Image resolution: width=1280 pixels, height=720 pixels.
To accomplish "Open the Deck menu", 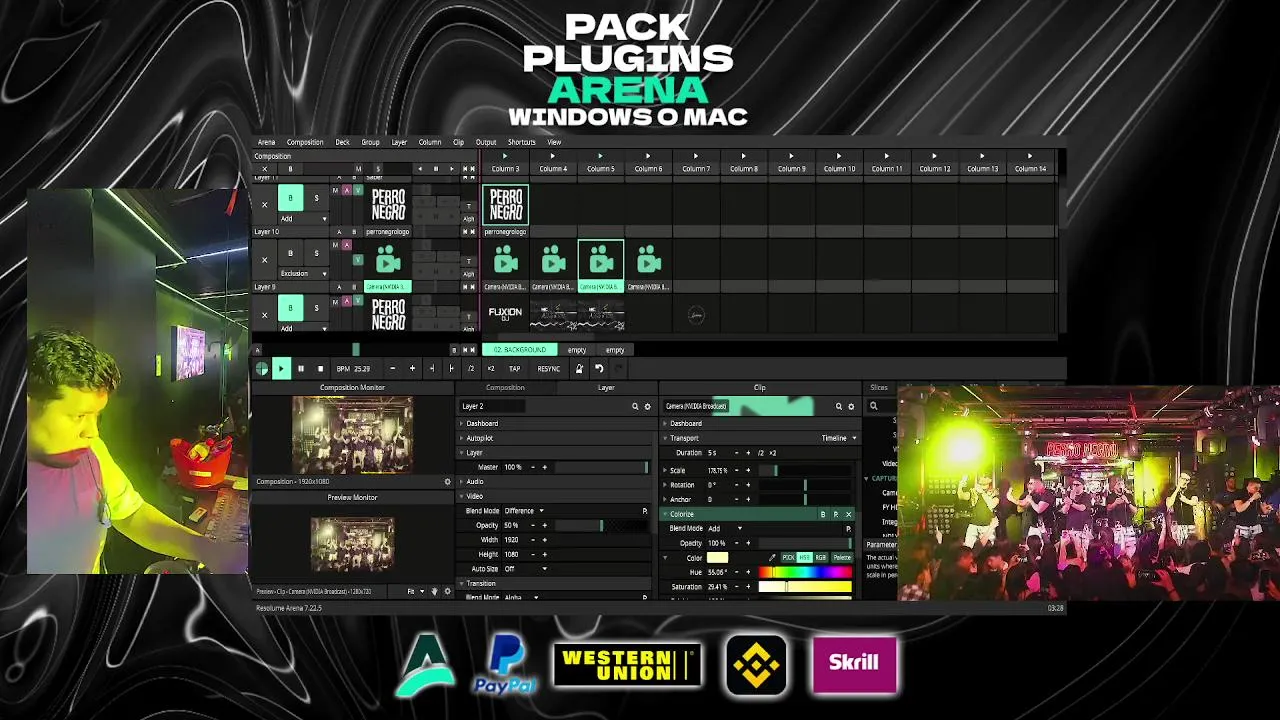I will click(x=342, y=142).
